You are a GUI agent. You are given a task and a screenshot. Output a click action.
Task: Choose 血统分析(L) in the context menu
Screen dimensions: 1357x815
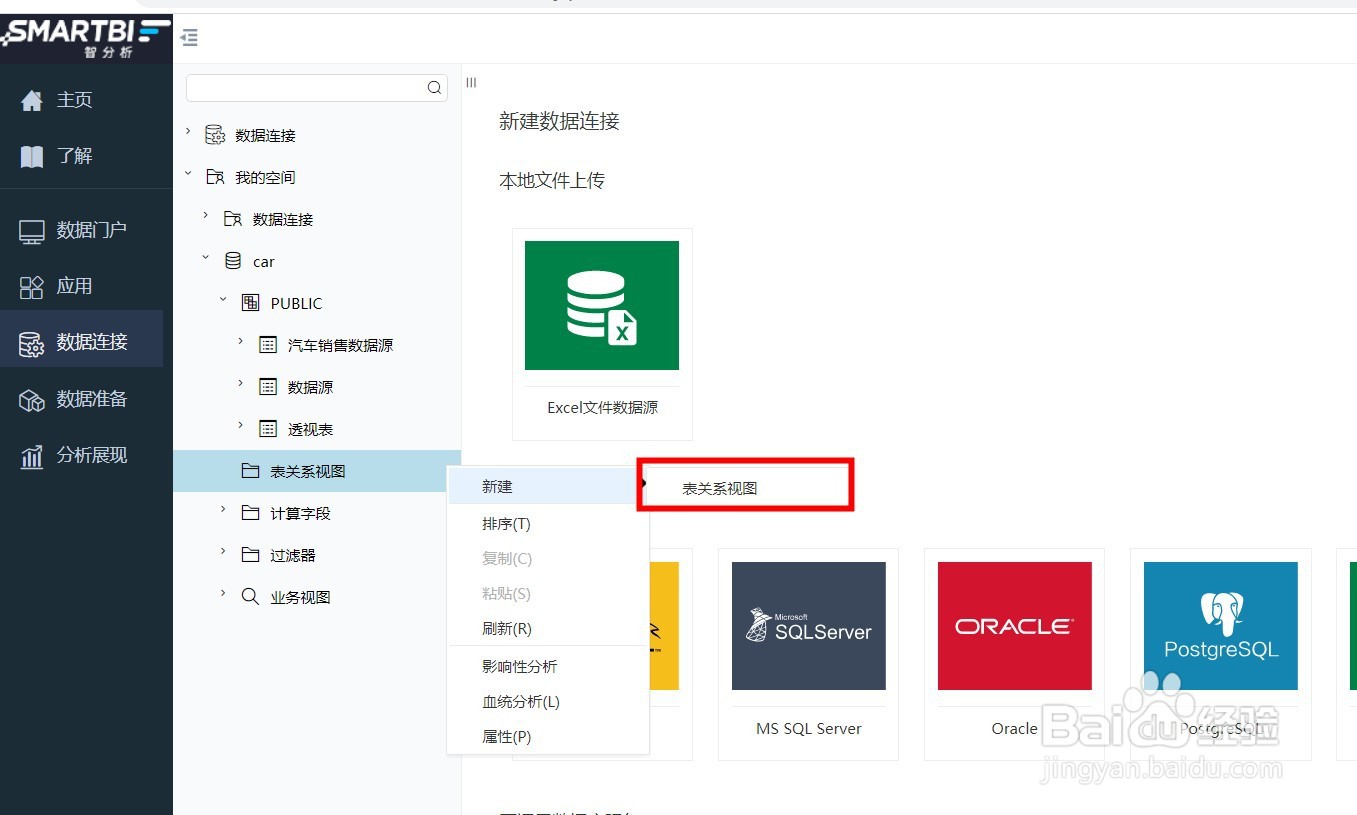click(548, 702)
